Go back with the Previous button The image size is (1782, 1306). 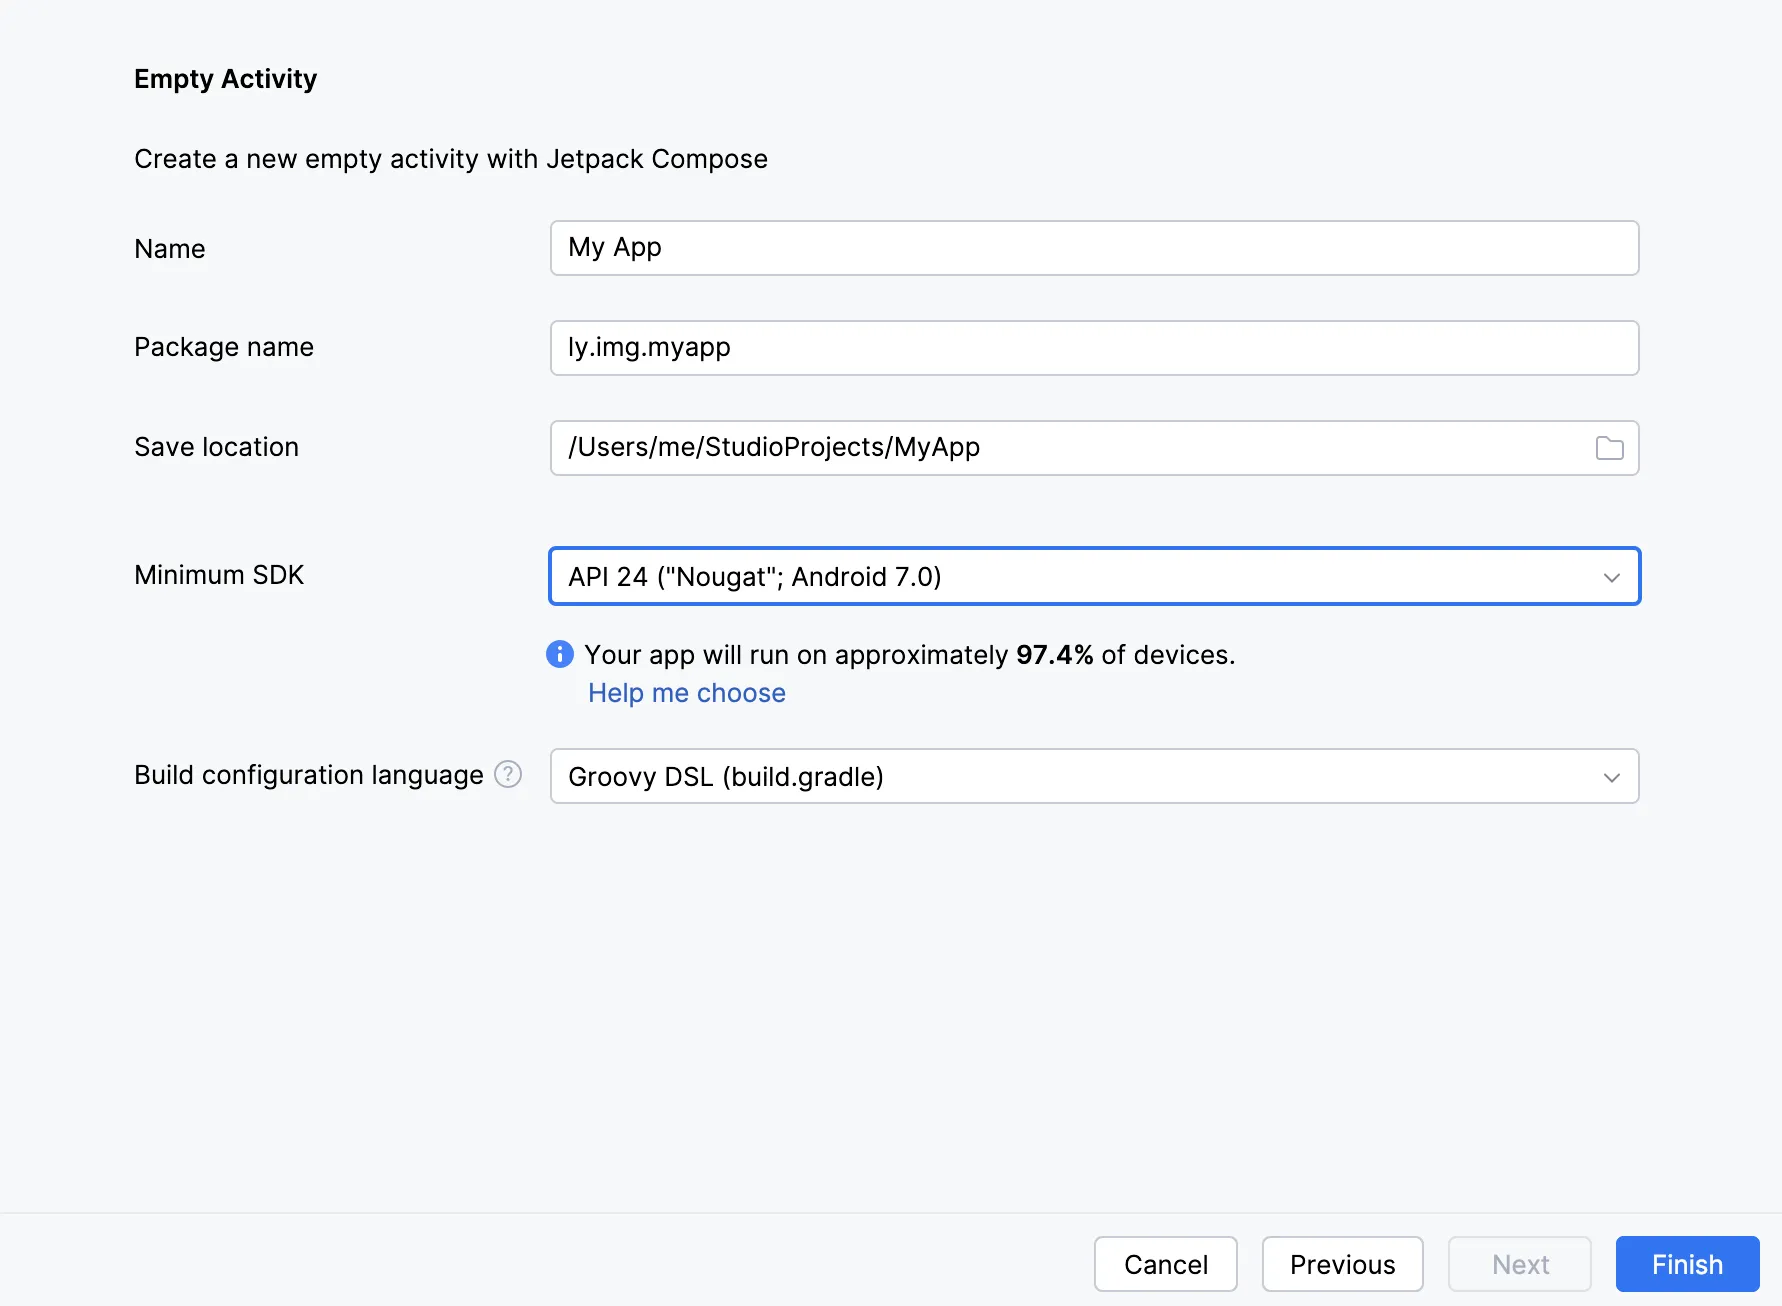tap(1342, 1264)
